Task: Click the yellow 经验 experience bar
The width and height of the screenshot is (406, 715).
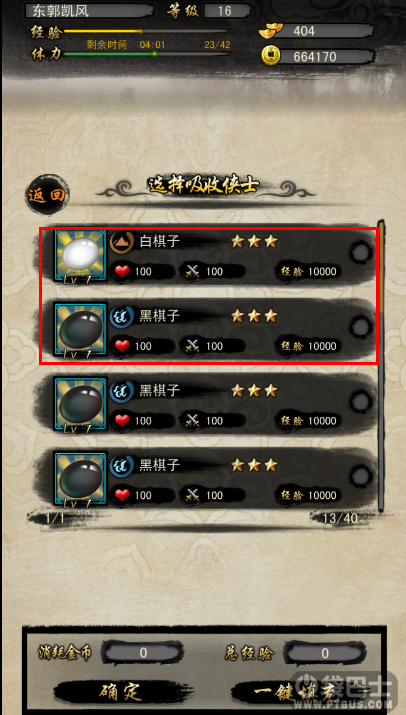Action: 151,31
